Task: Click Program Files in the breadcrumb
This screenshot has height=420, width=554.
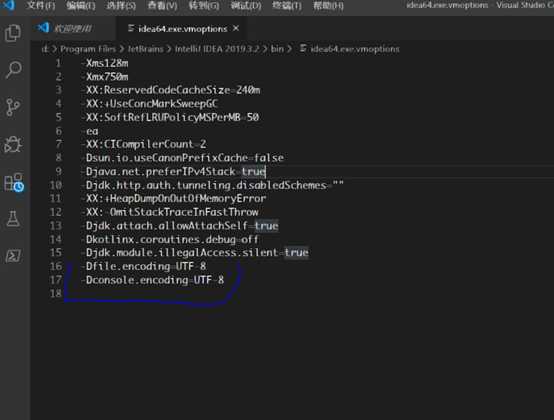Action: coord(88,49)
